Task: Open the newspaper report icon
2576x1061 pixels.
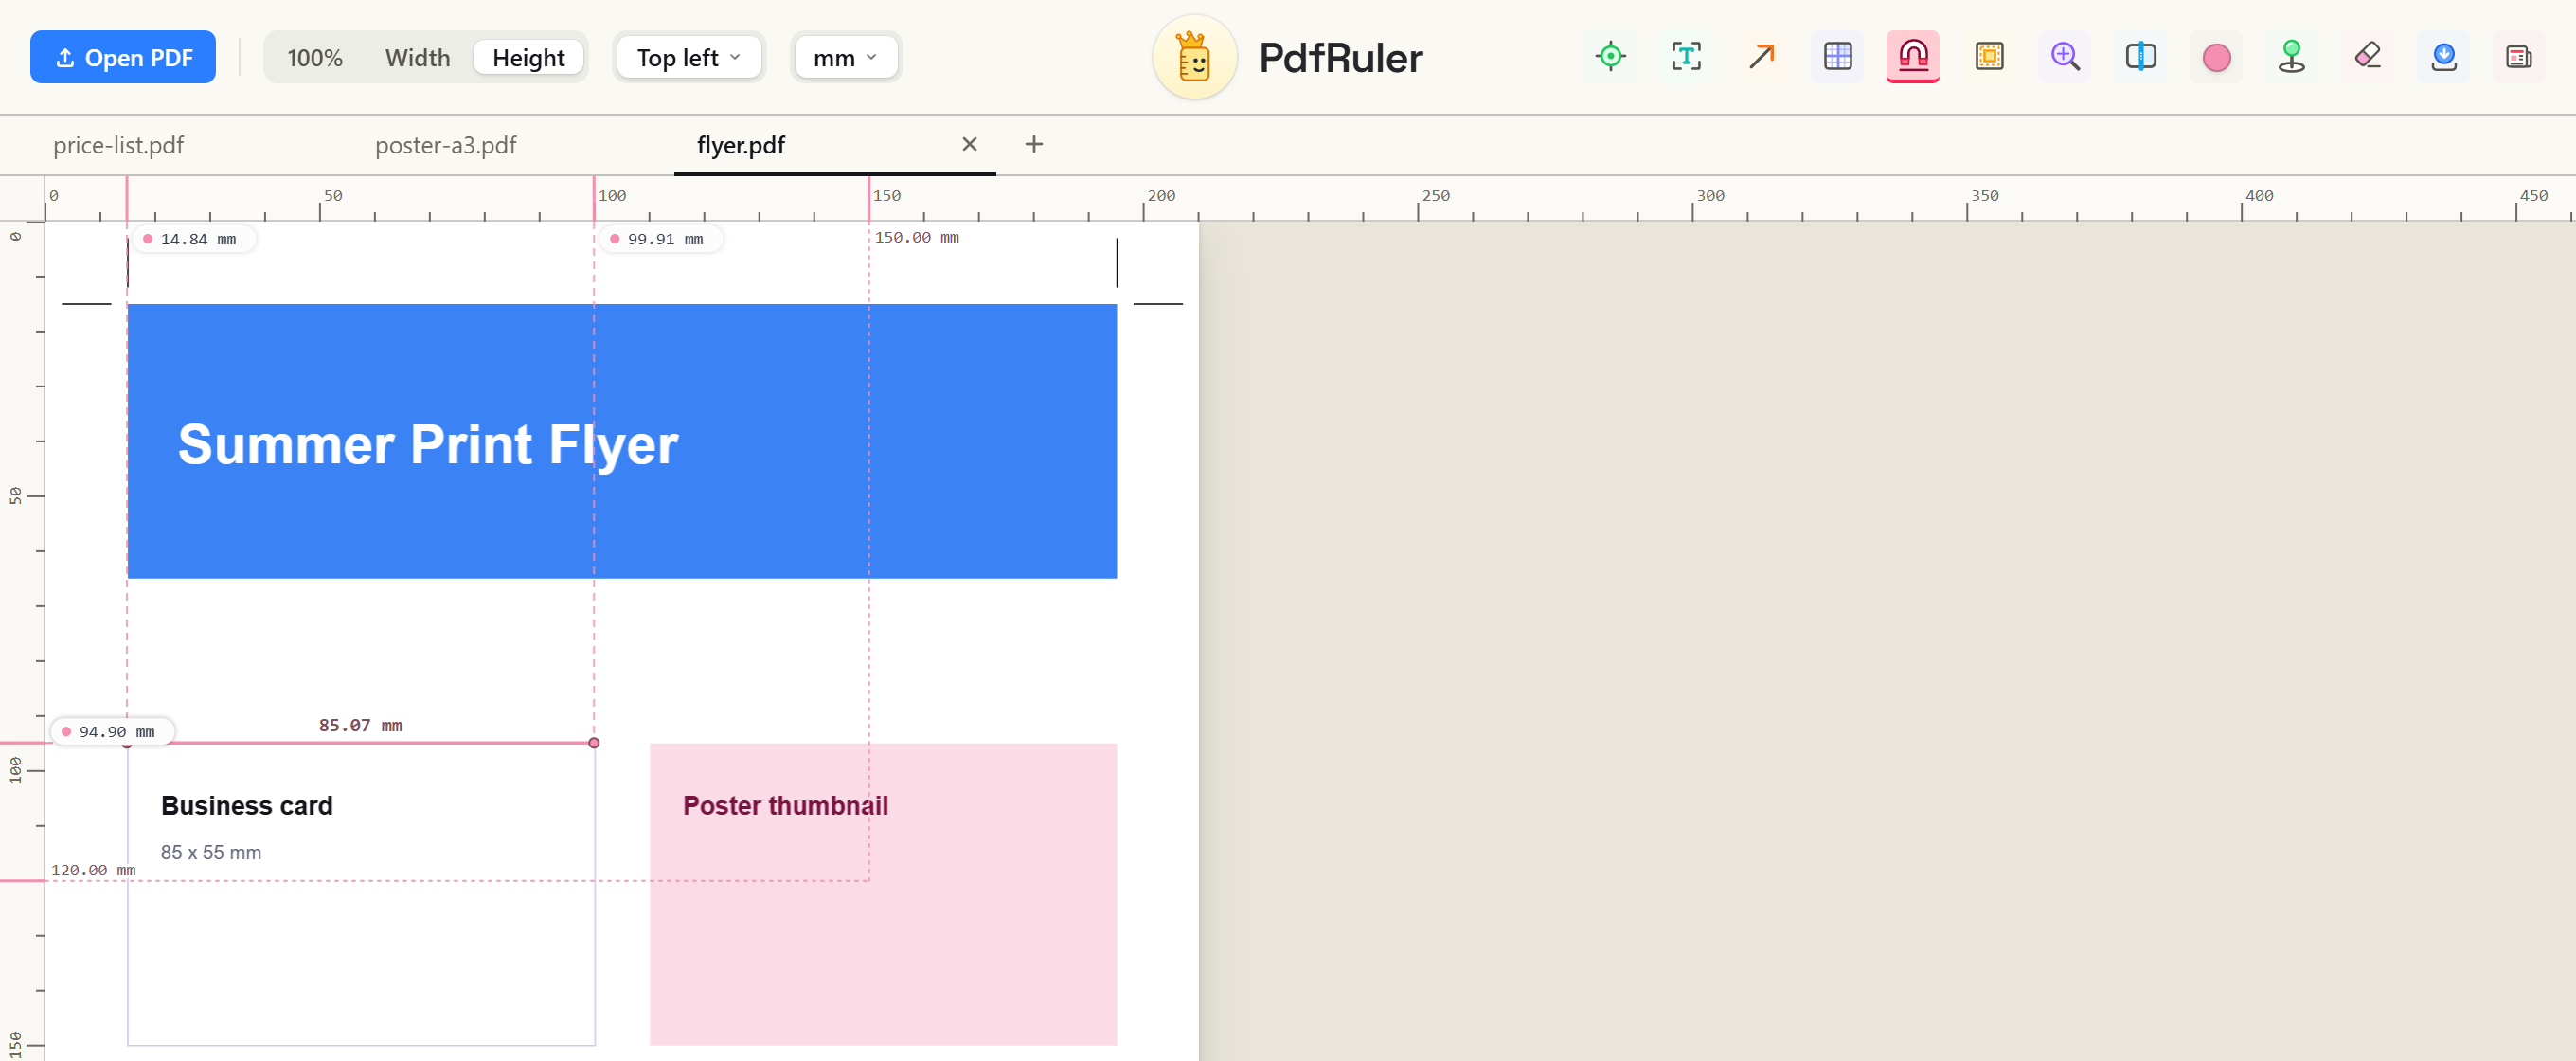Action: click(x=2519, y=57)
